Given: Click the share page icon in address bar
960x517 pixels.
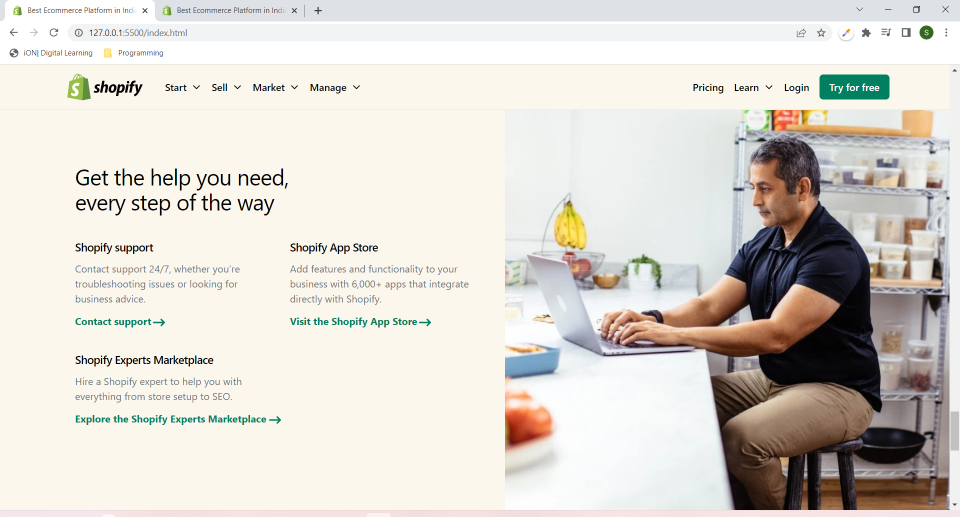Looking at the screenshot, I should click(x=801, y=33).
